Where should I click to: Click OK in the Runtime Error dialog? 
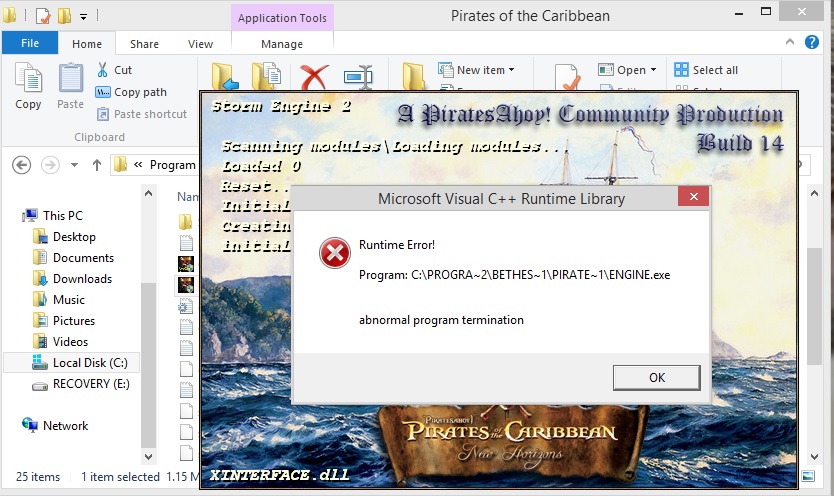656,377
